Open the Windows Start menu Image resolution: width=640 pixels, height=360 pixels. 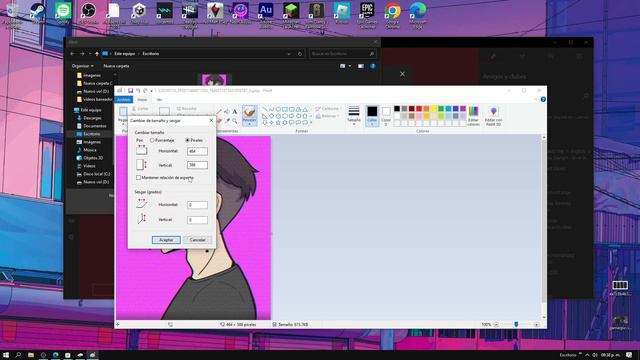pos(6,355)
